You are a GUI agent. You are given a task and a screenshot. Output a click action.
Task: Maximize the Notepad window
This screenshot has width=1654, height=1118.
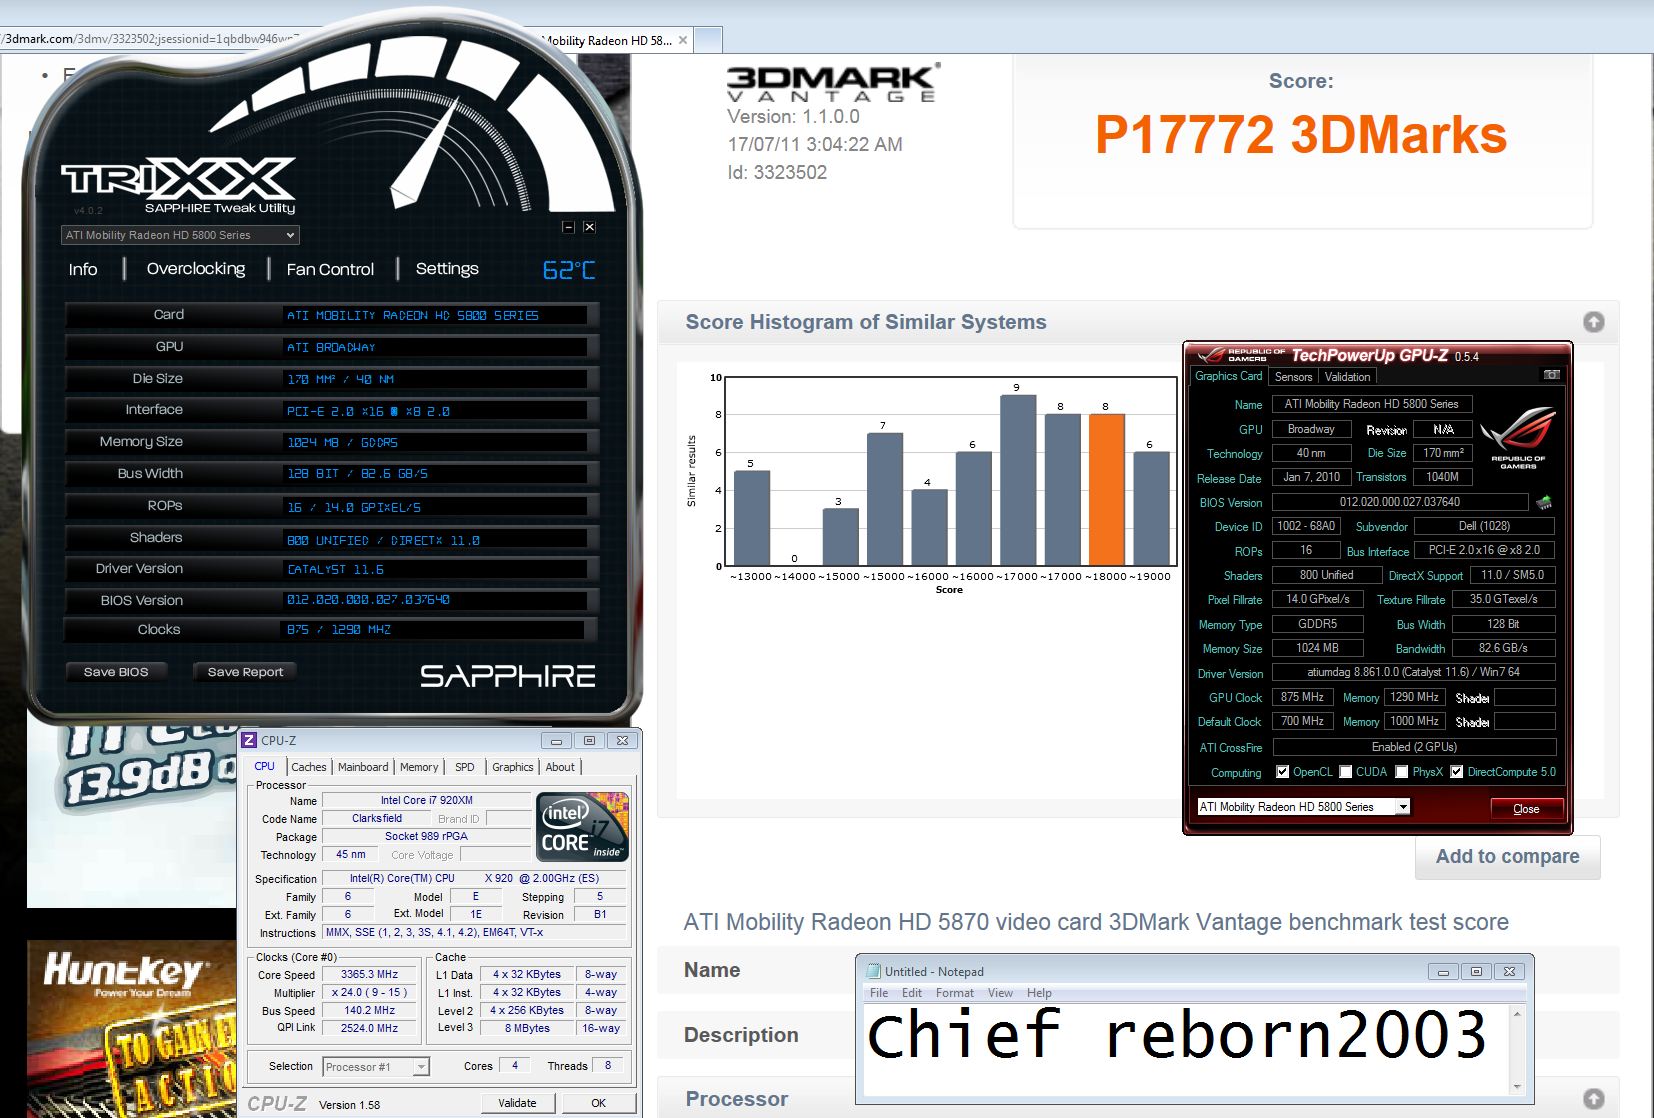[x=1476, y=971]
